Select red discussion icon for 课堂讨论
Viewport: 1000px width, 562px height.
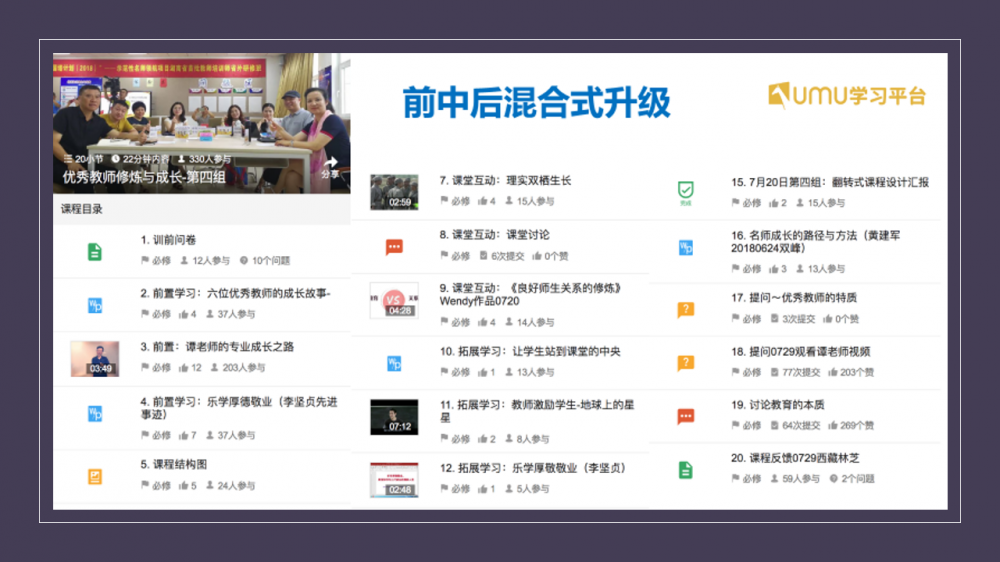(394, 246)
